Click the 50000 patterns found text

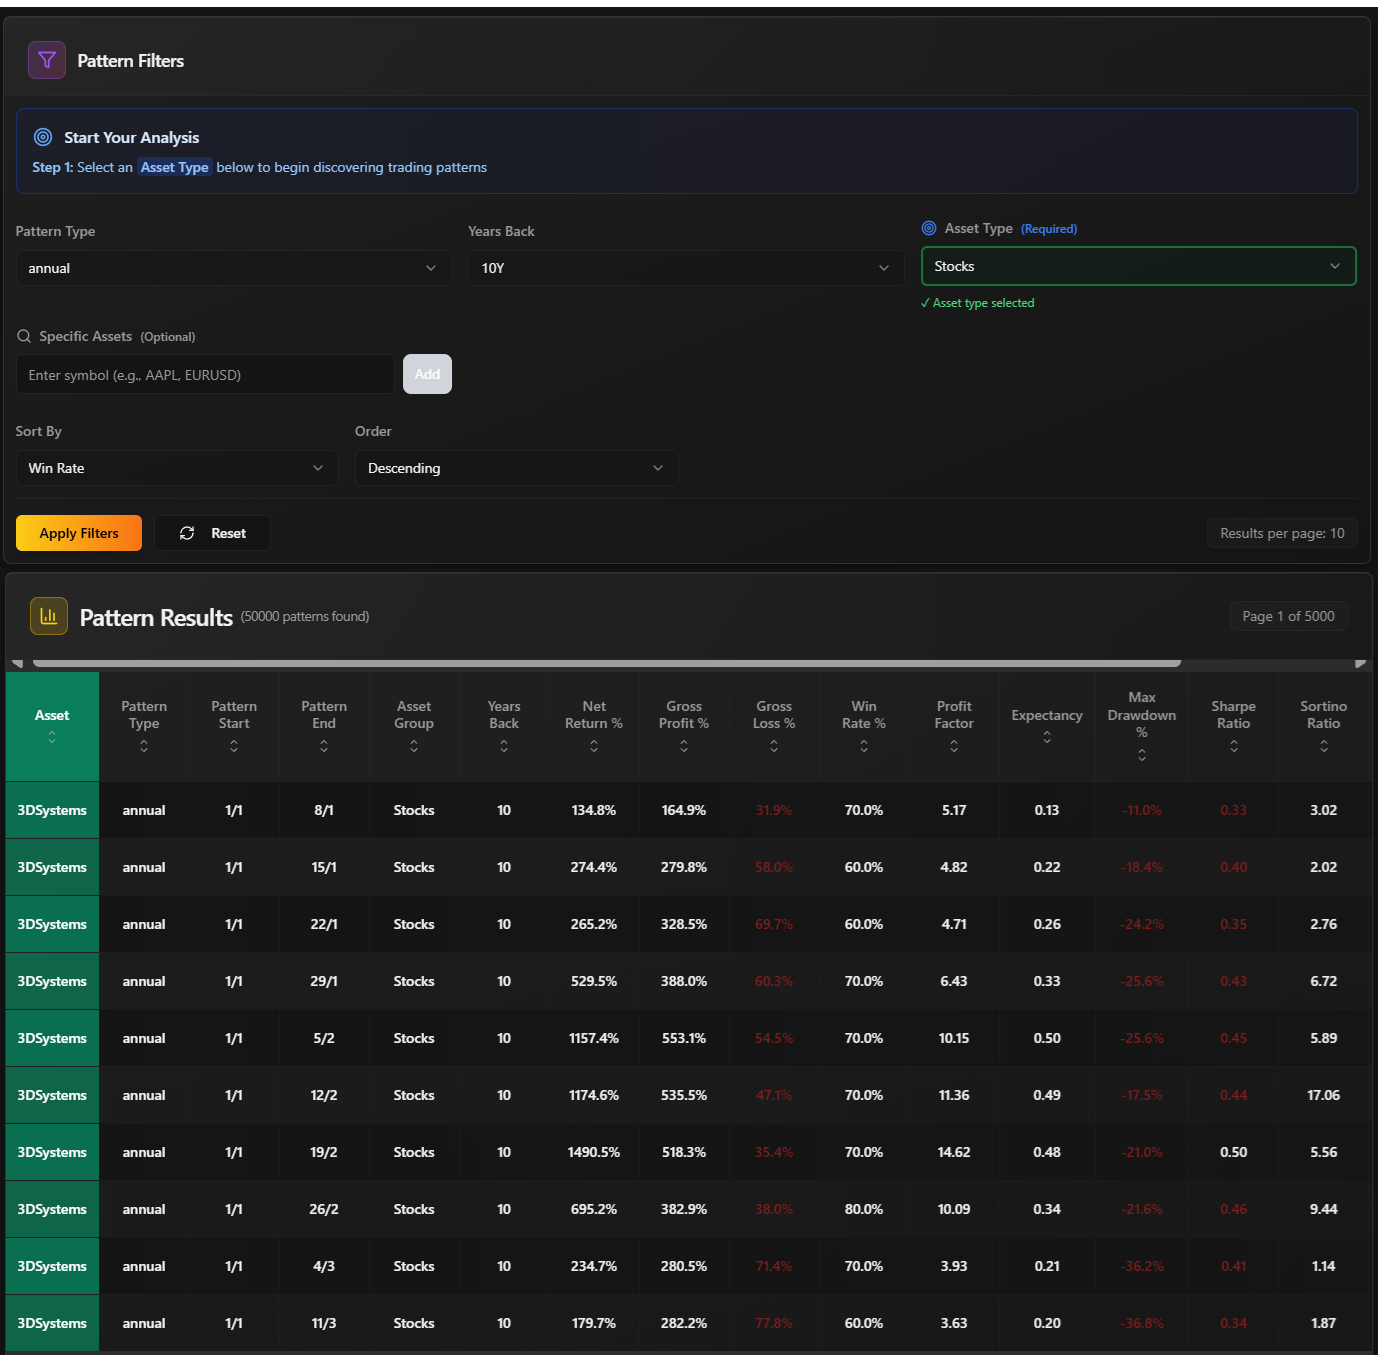305,616
